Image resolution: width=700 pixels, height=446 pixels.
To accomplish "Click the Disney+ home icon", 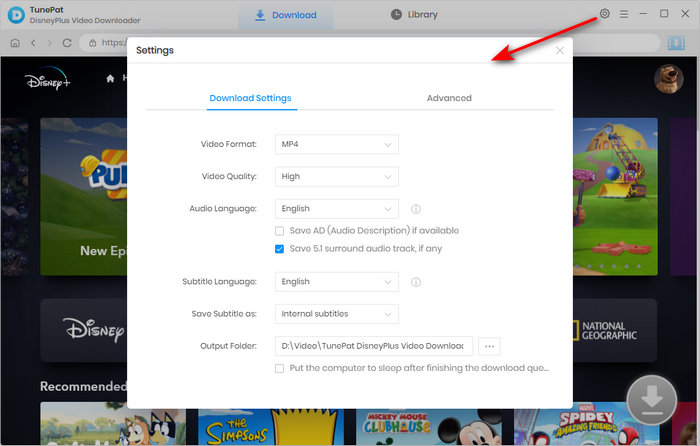I will pos(110,79).
